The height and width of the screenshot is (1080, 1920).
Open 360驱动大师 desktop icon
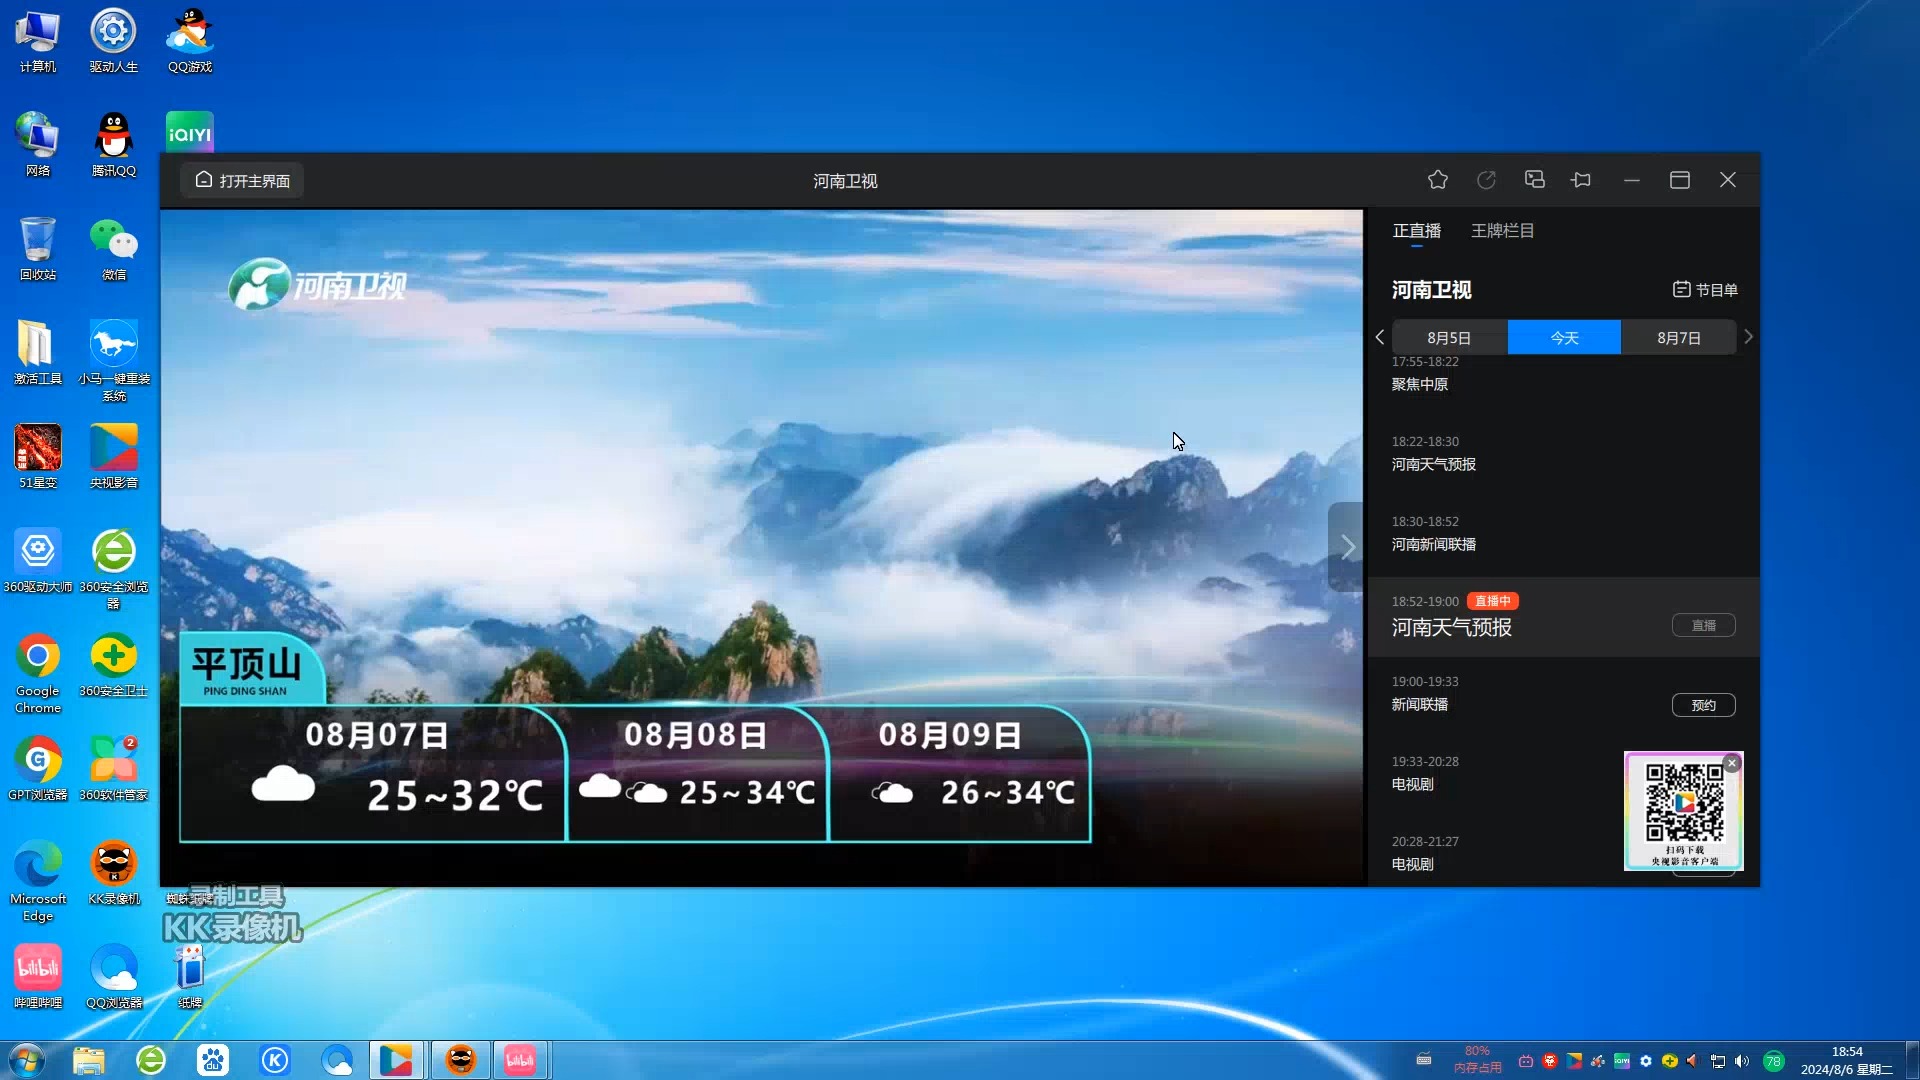click(x=37, y=562)
